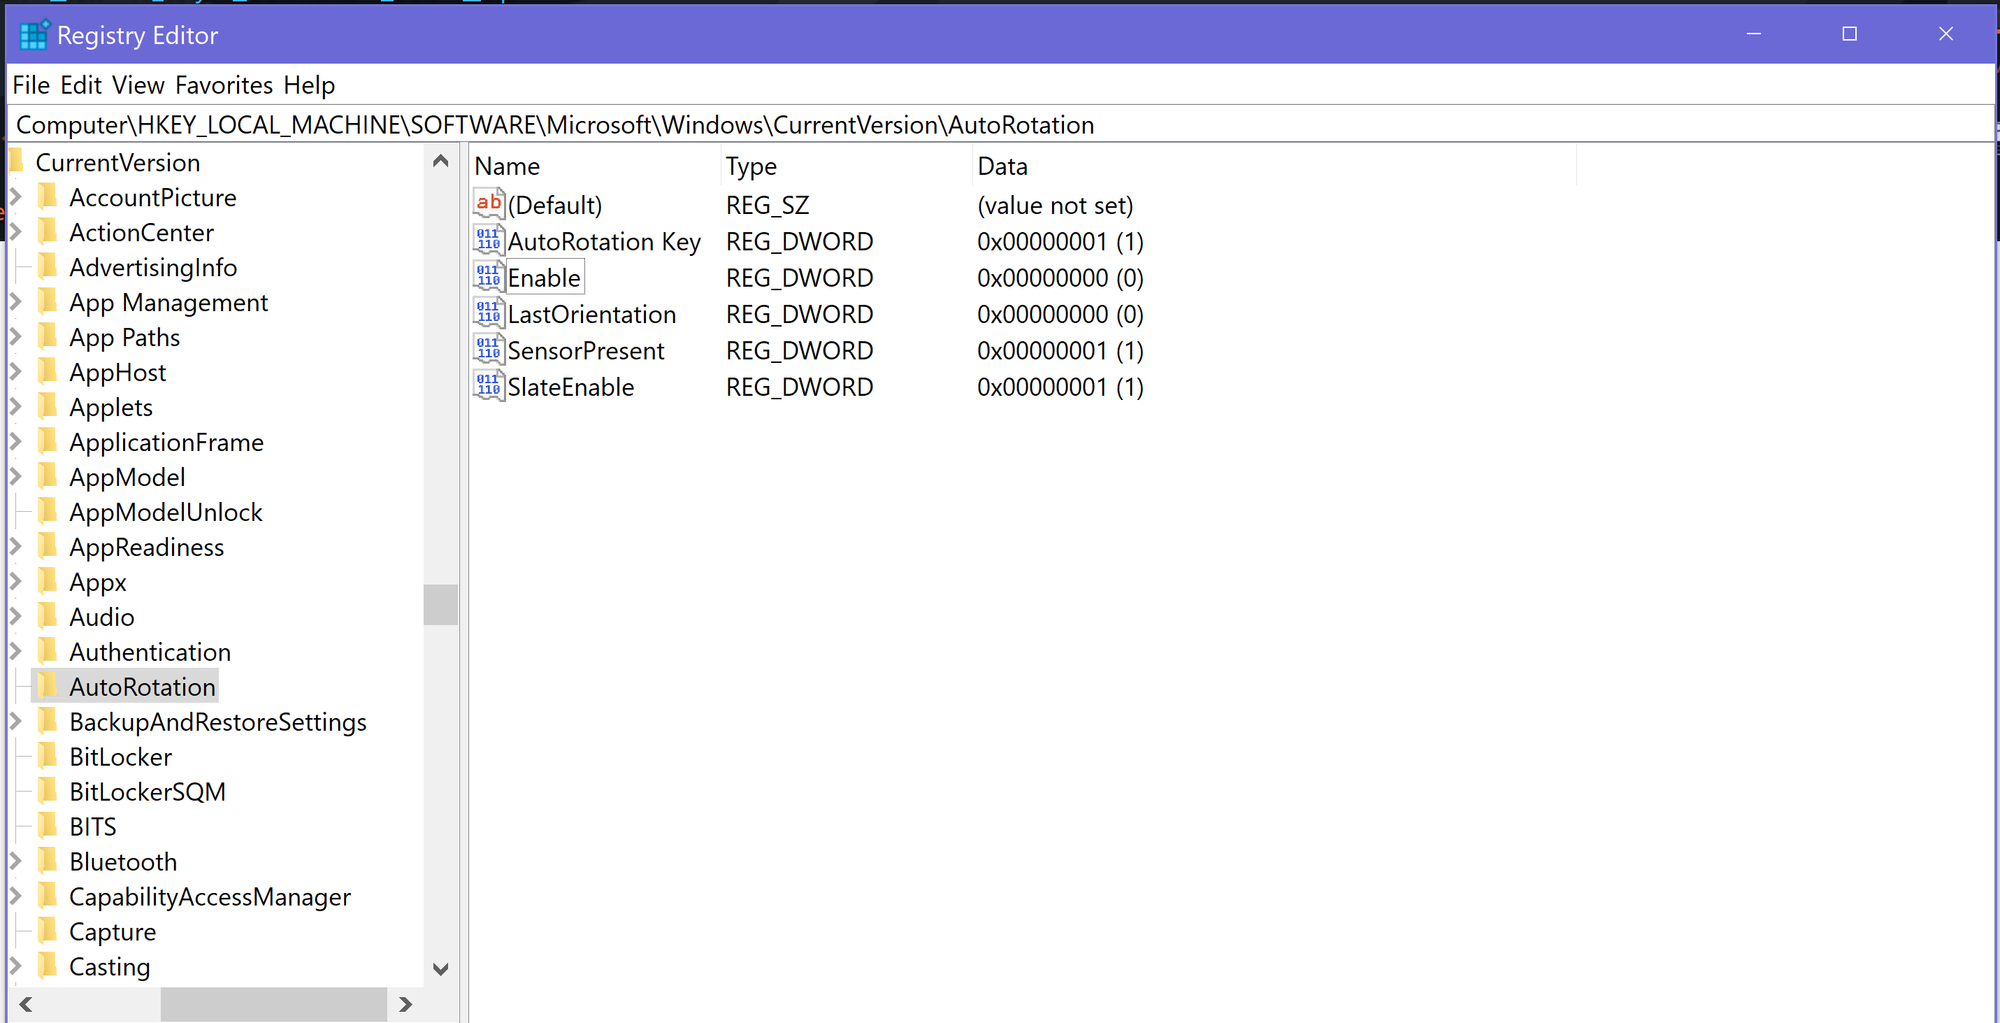Minimize the Registry Editor window

tap(1754, 34)
